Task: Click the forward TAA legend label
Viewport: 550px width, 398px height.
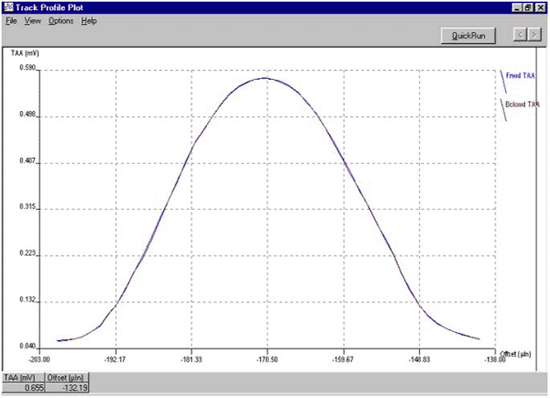Action: tap(521, 75)
